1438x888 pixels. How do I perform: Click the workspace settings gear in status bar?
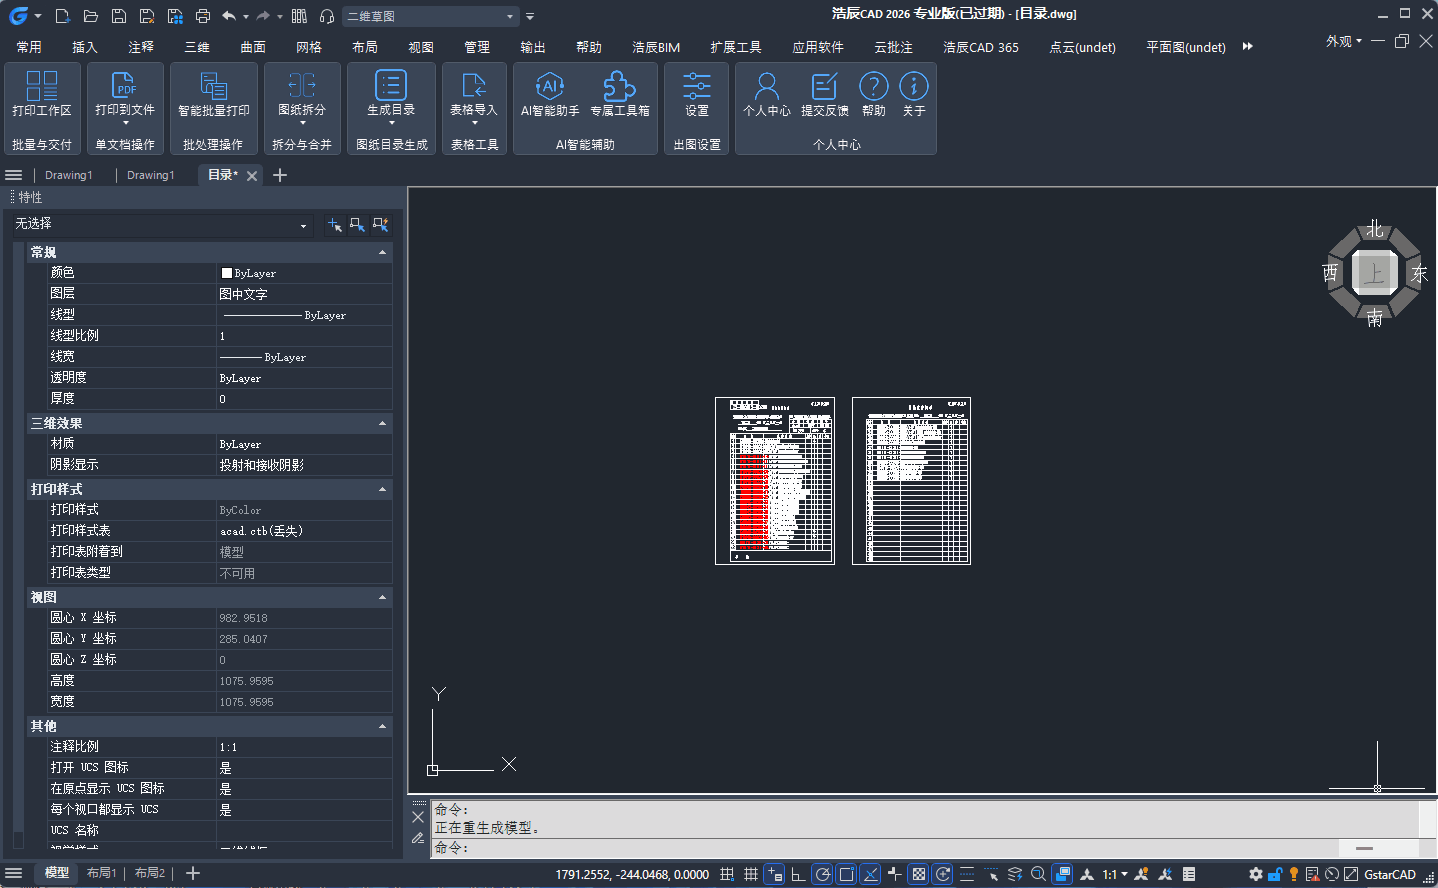click(x=1256, y=874)
